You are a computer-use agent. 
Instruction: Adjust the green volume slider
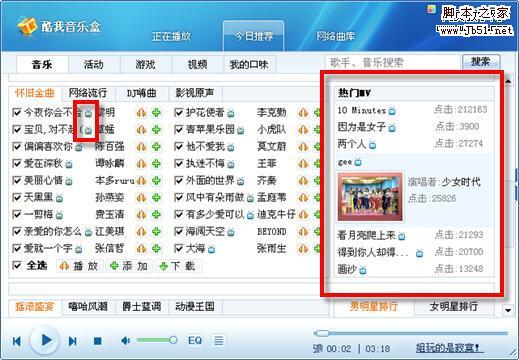(157, 340)
